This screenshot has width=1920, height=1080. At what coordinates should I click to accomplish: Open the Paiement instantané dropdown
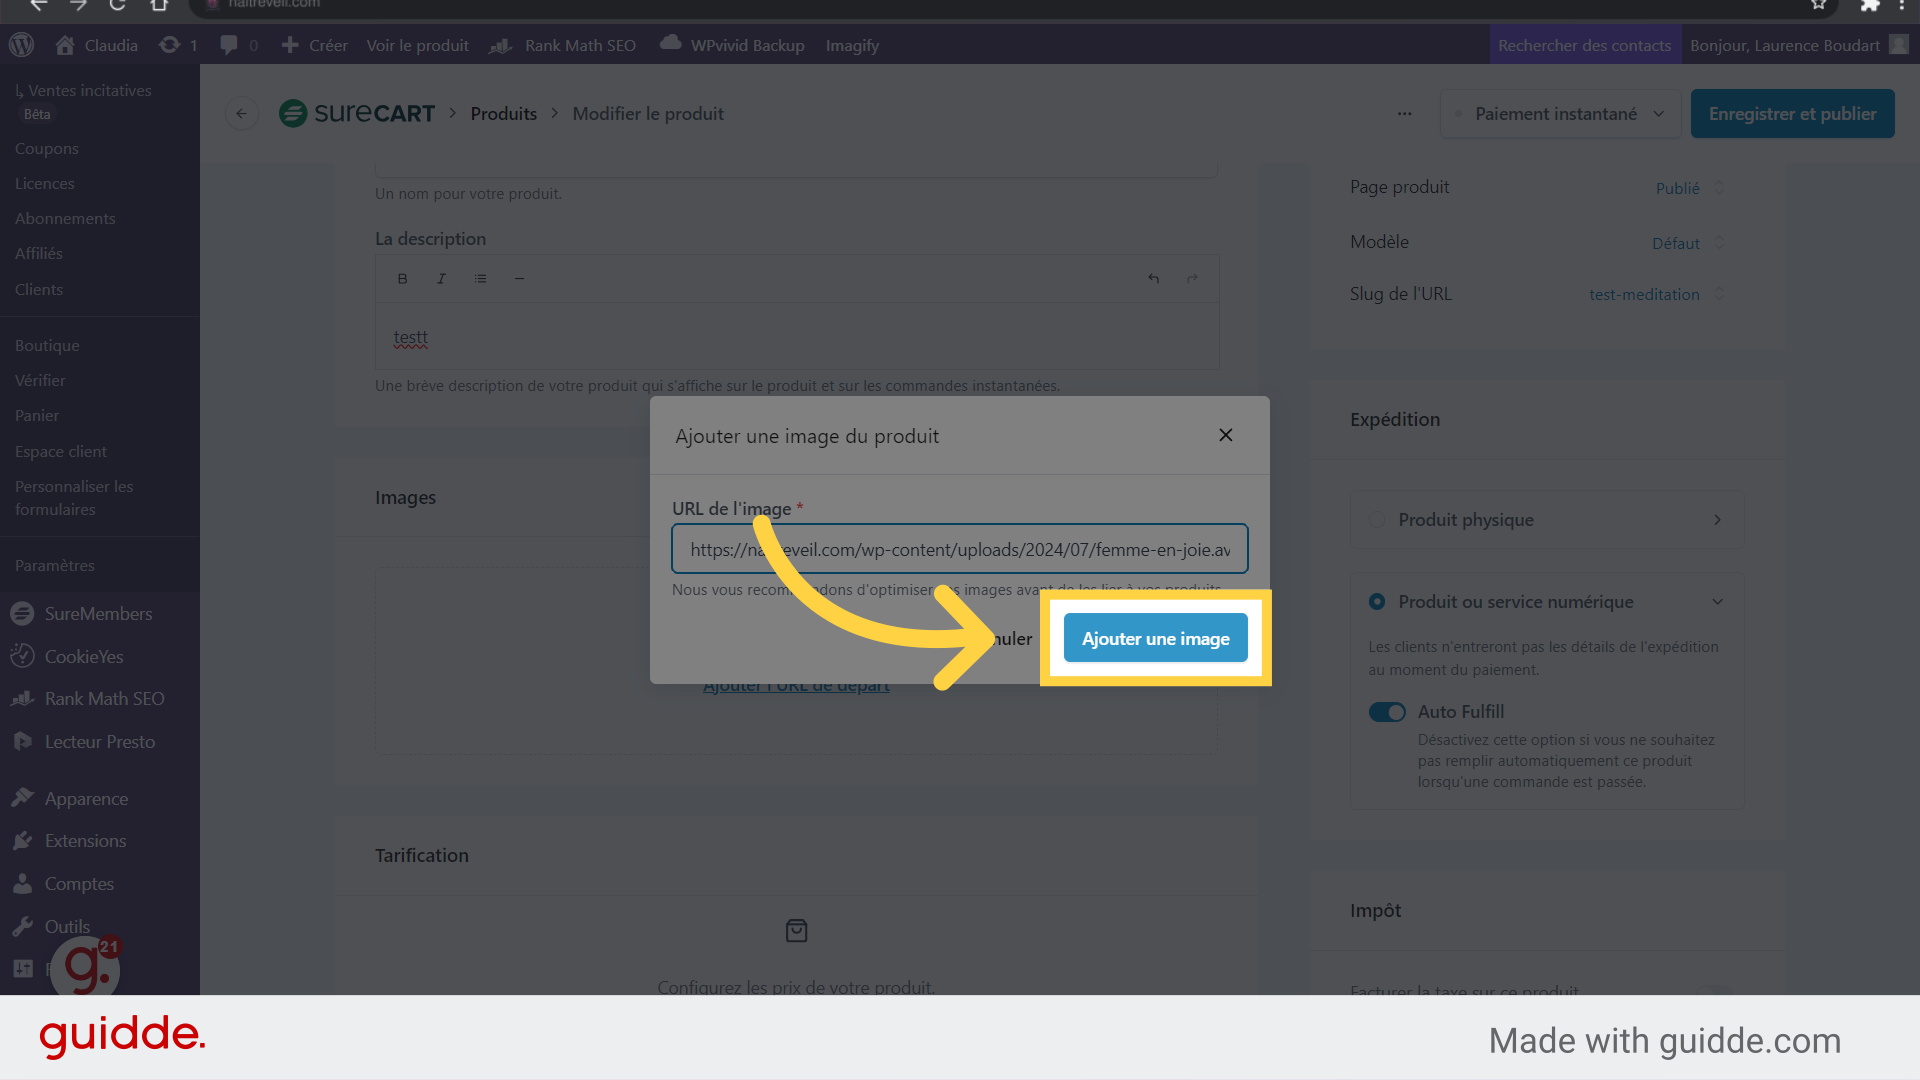1559,114
